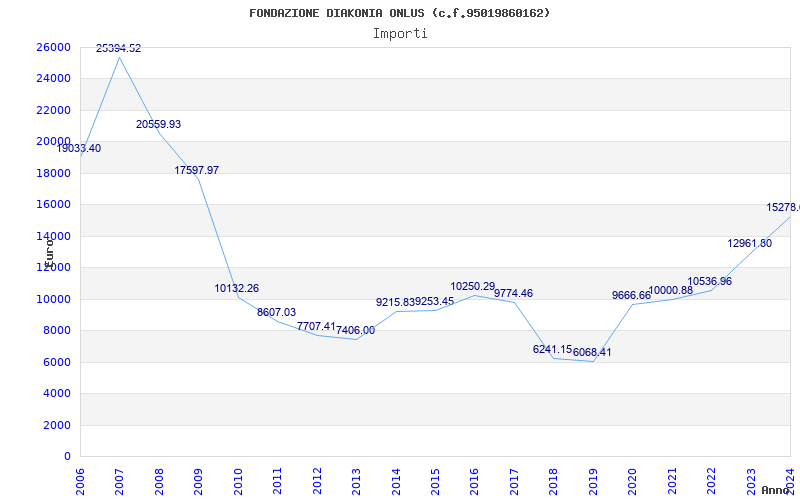Click the x-axis year 2022
Viewport: 800px width, 500px height.
point(711,481)
